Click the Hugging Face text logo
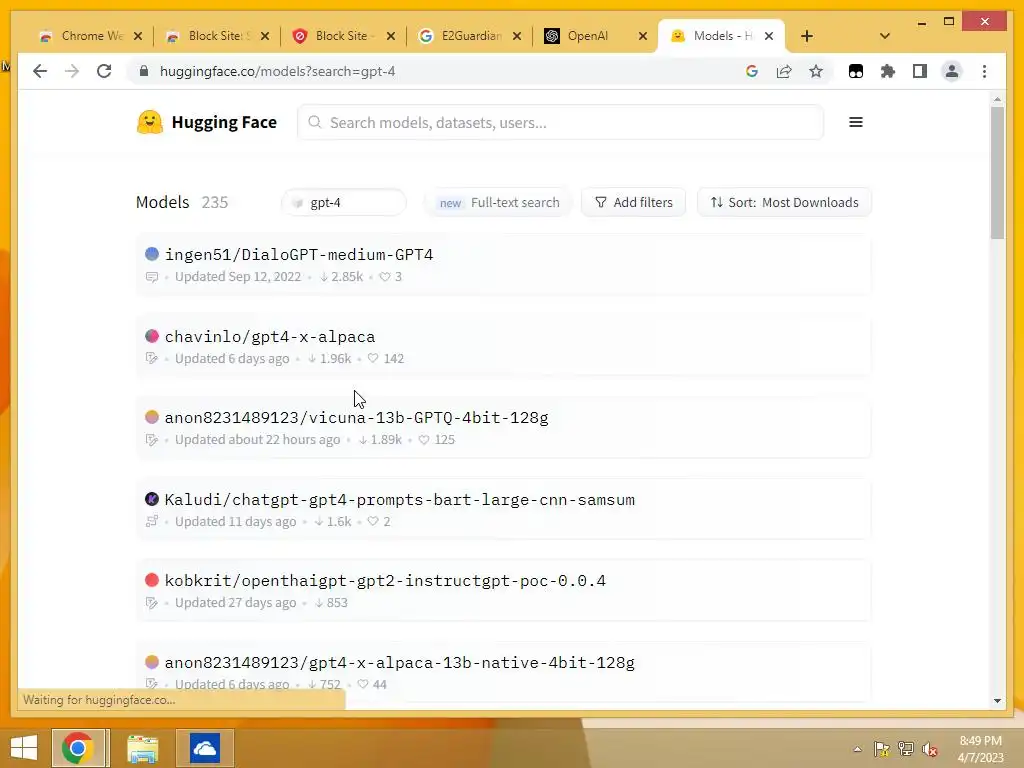 click(x=224, y=122)
